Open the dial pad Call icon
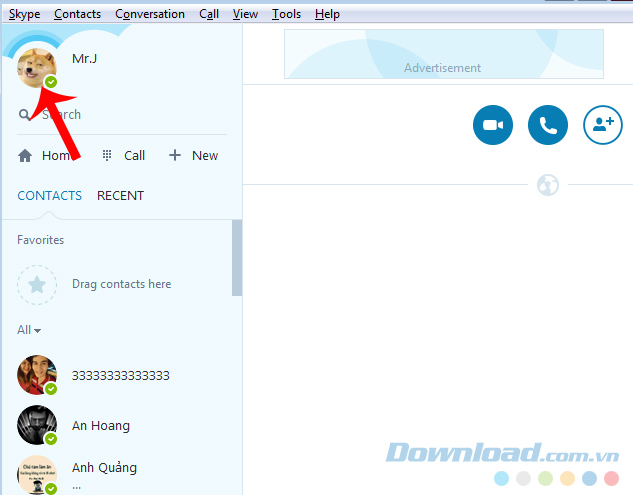 click(107, 155)
